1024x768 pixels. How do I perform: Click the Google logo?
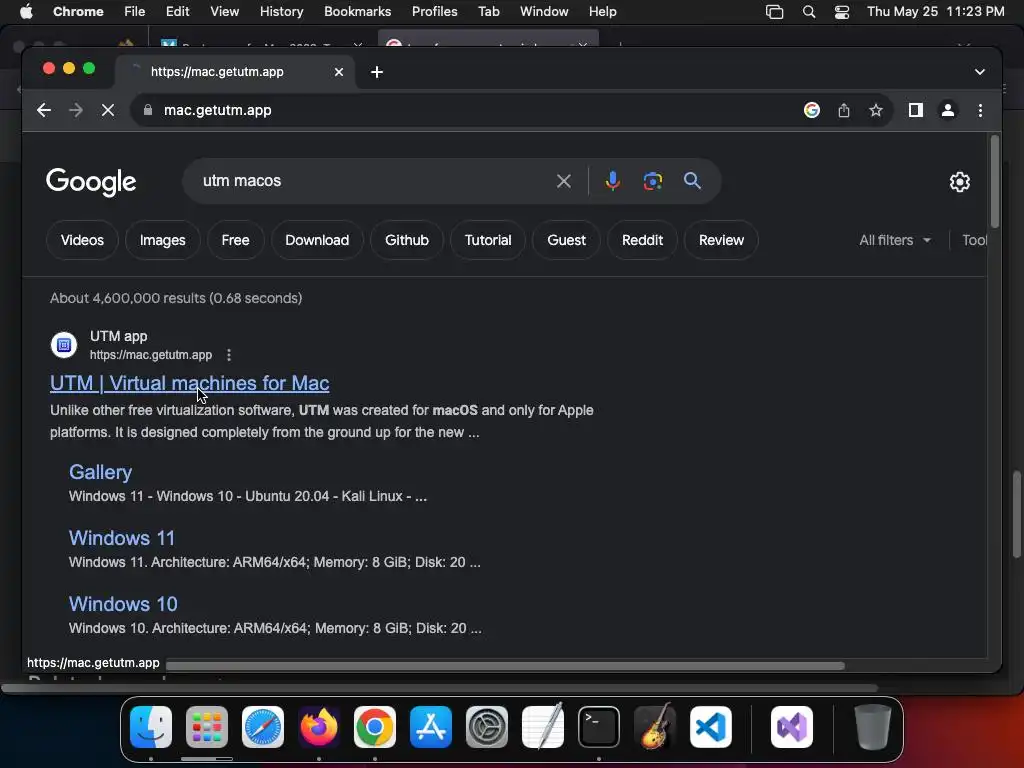coord(91,182)
